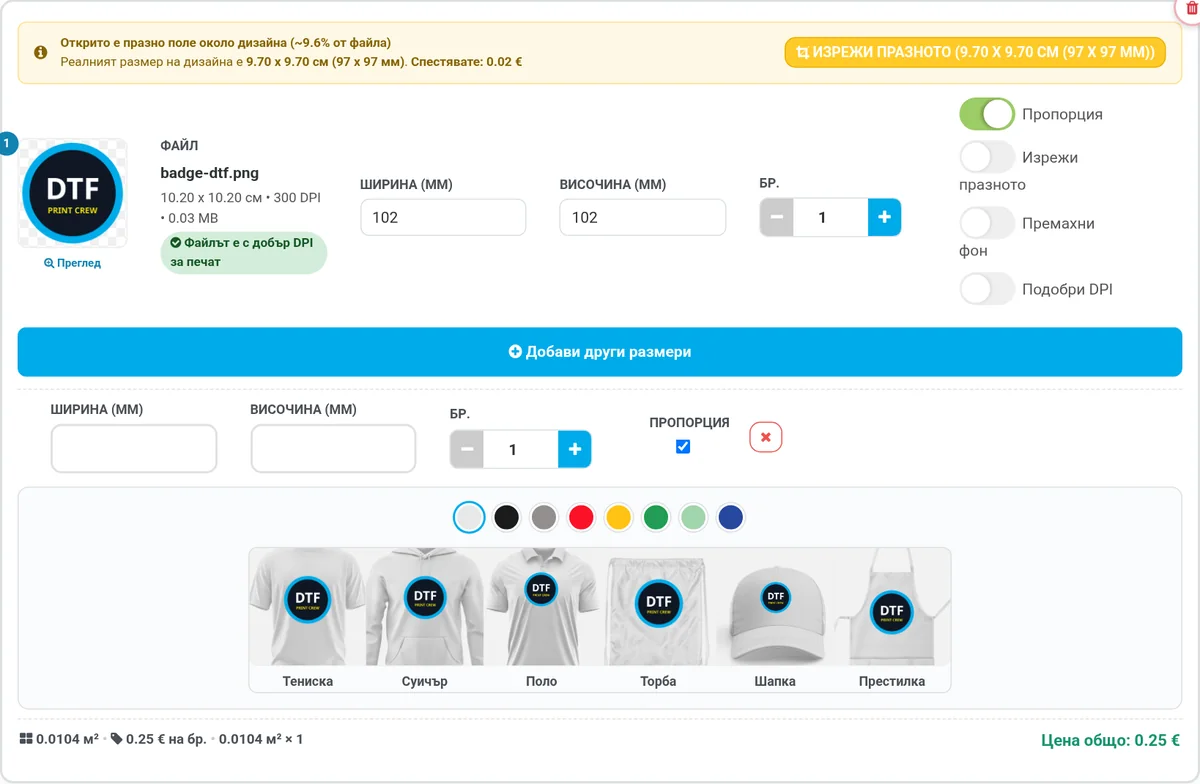Toggle the Пропорция switch off

point(987,114)
